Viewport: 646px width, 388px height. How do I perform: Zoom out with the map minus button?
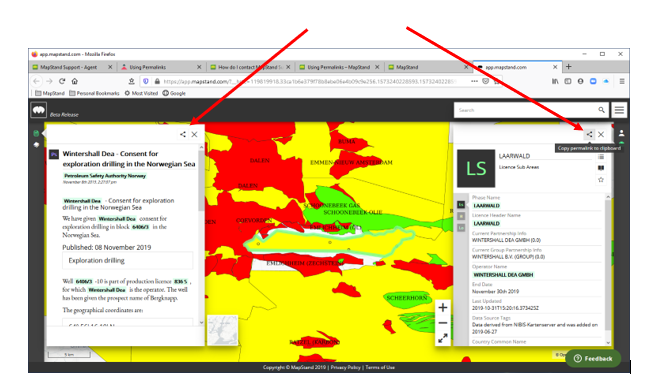[x=443, y=323]
